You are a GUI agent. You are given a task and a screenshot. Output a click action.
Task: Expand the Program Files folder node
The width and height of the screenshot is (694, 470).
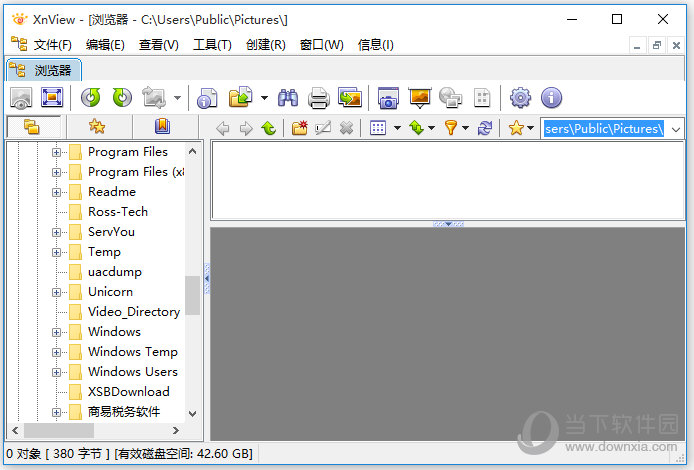pyautogui.click(x=56, y=152)
